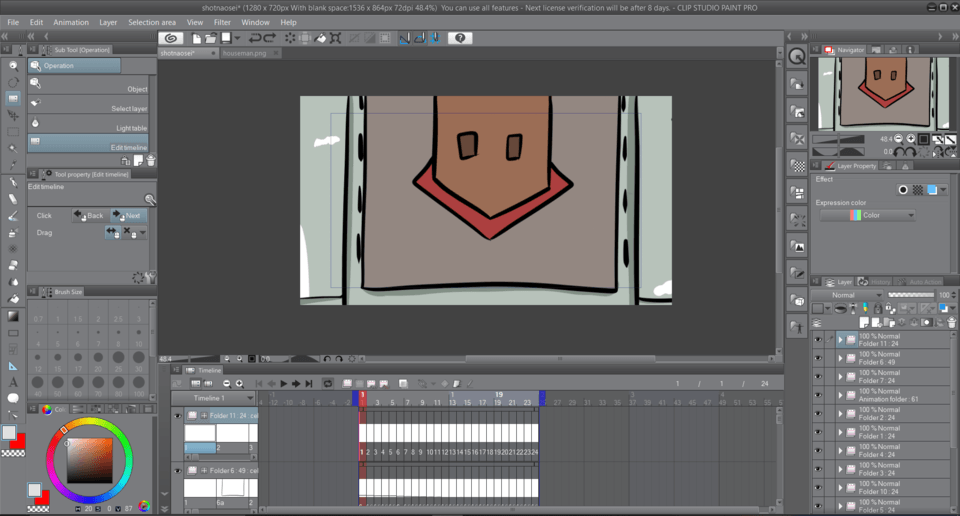Click the Navigator preview thumbnail

883,94
